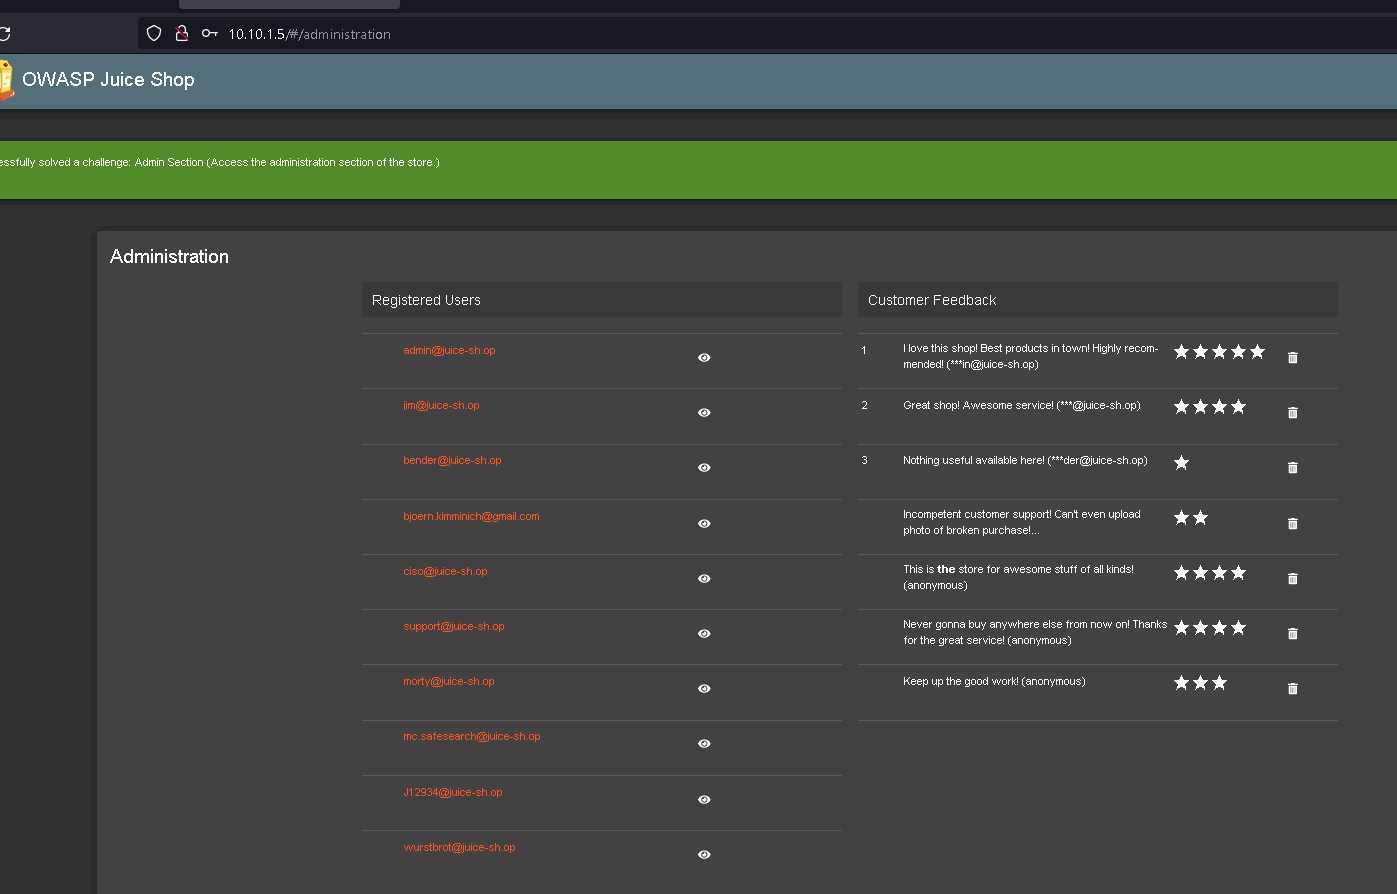Image resolution: width=1397 pixels, height=894 pixels.
Task: Click the Administration heading
Action: point(169,256)
